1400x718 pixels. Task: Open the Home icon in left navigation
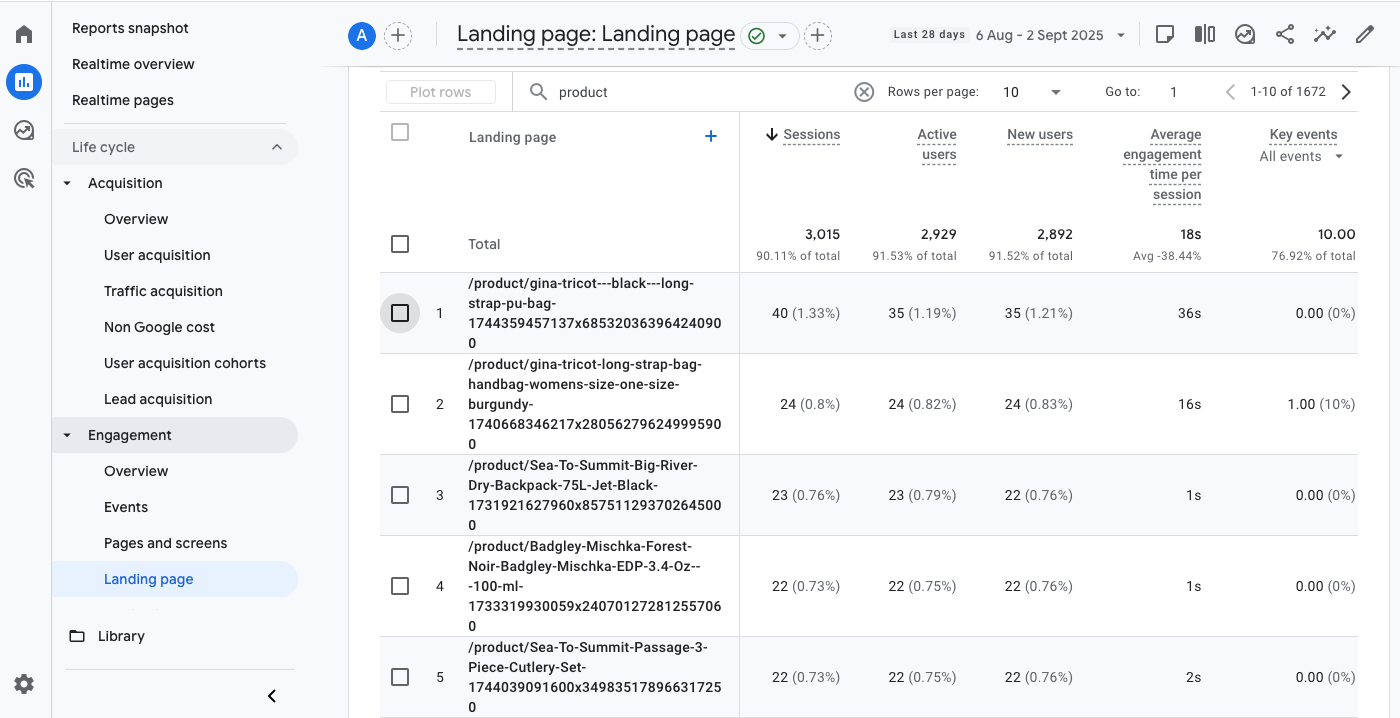23,33
